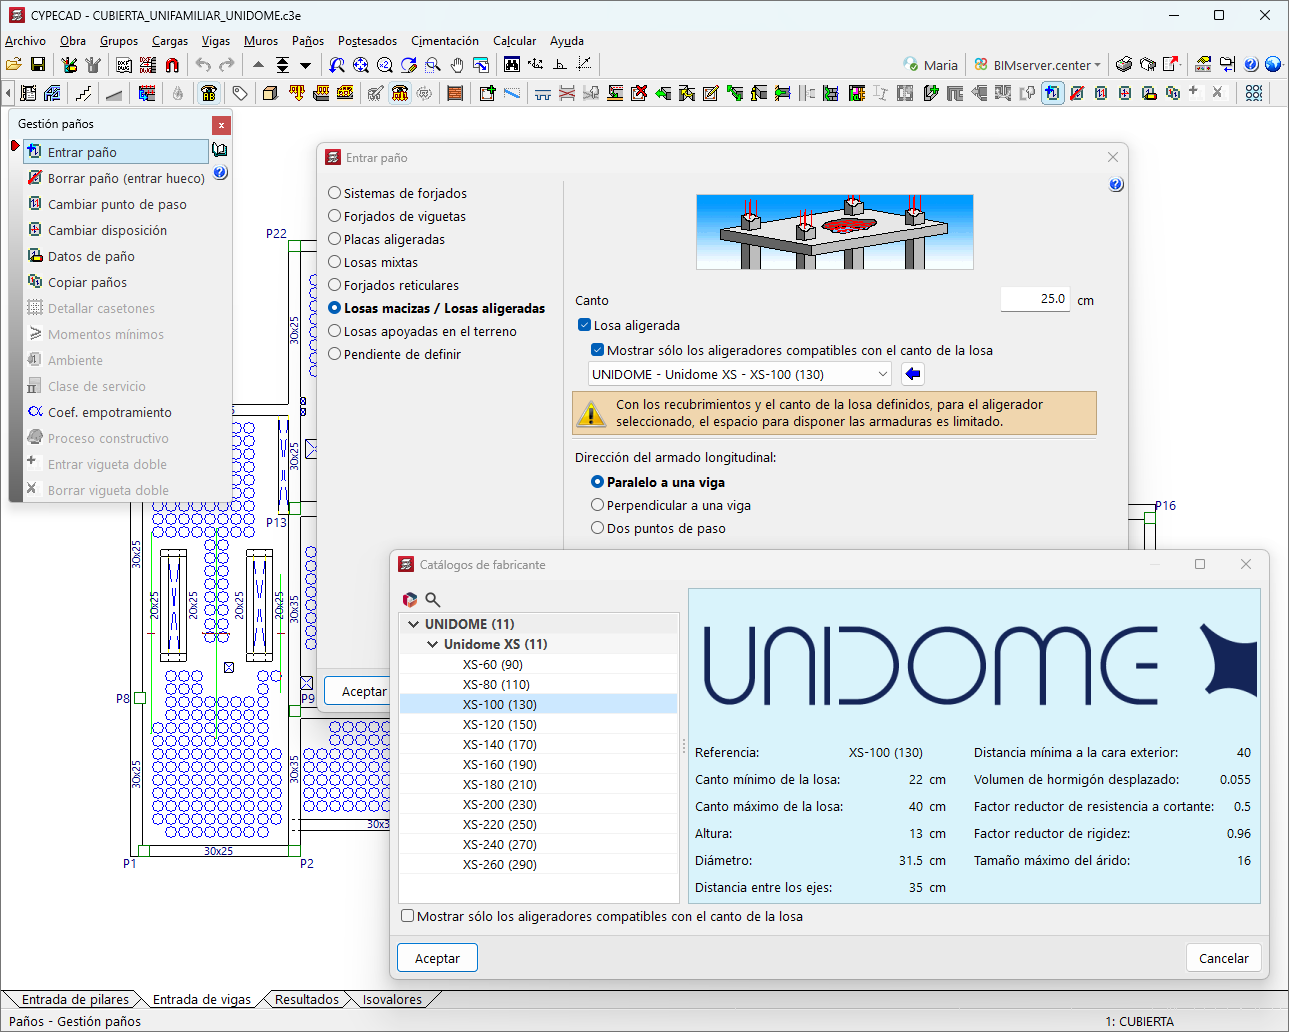This screenshot has width=1289, height=1032.
Task: Click the help icon in the Gestión paños panel
Action: (x=220, y=173)
